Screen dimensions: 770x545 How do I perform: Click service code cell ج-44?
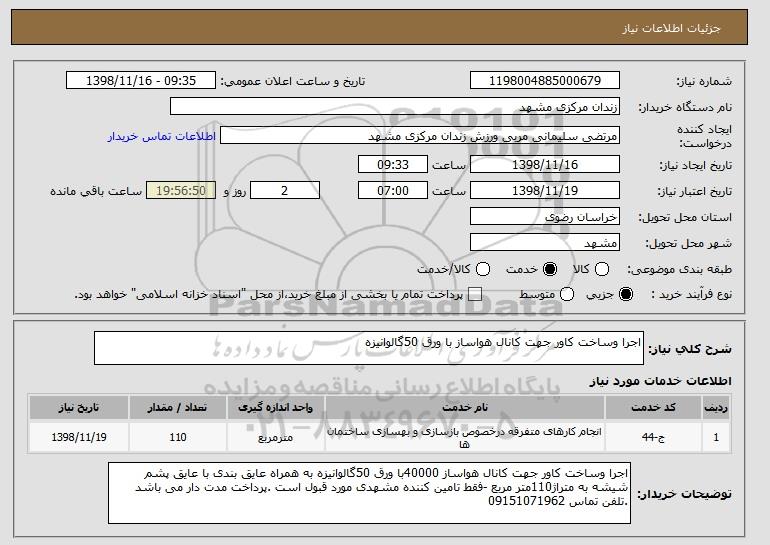pyautogui.click(x=653, y=437)
